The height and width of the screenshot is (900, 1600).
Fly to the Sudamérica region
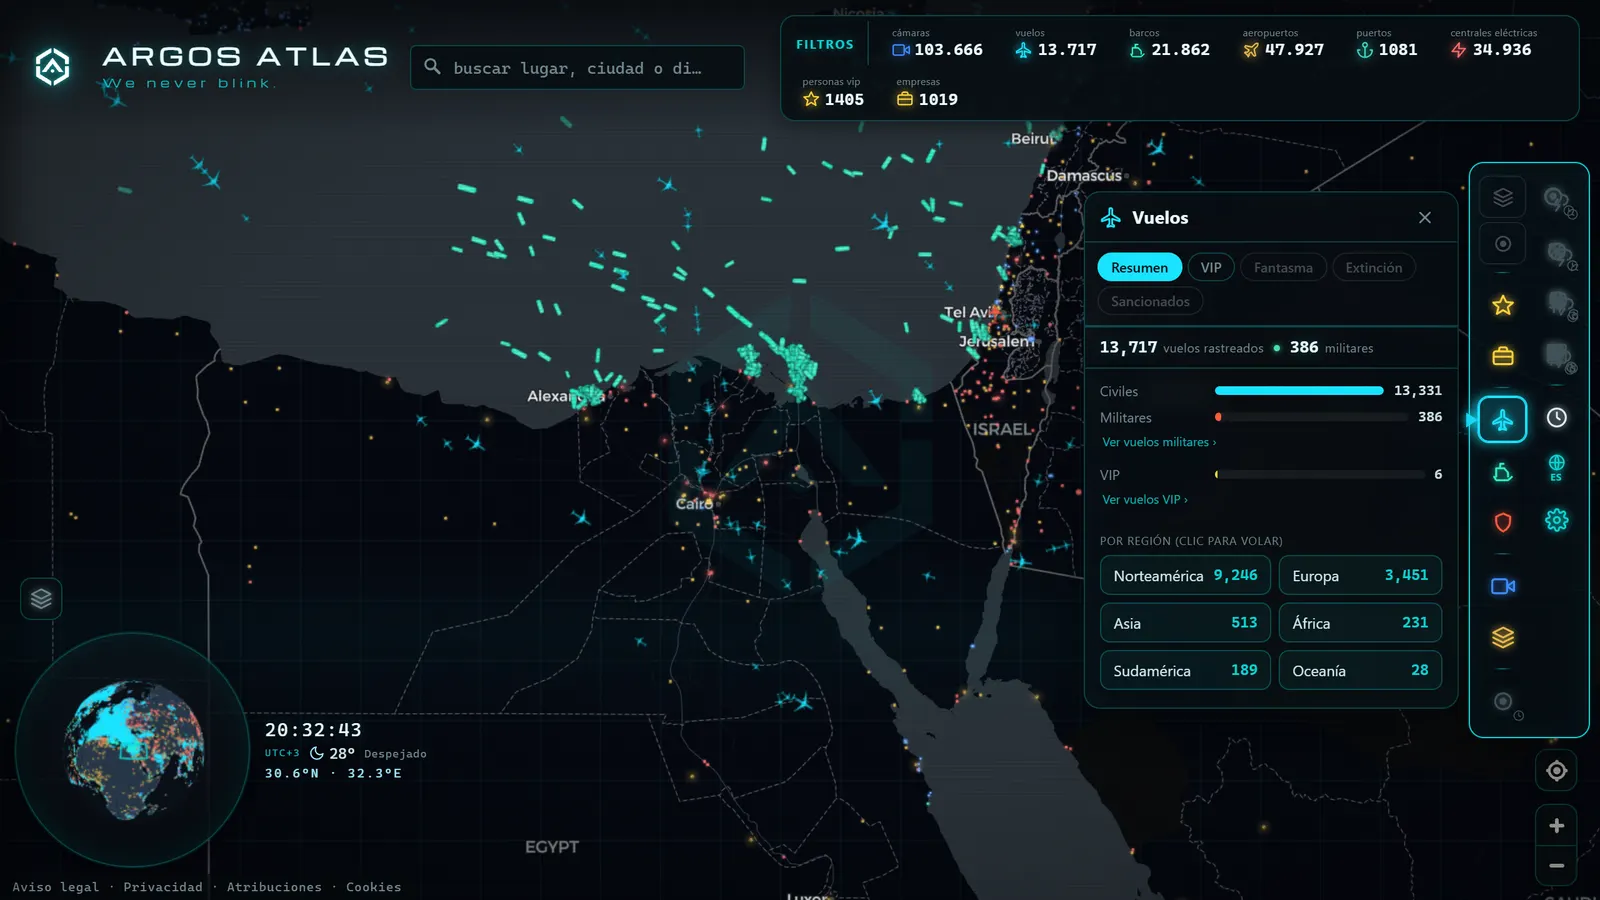point(1185,670)
